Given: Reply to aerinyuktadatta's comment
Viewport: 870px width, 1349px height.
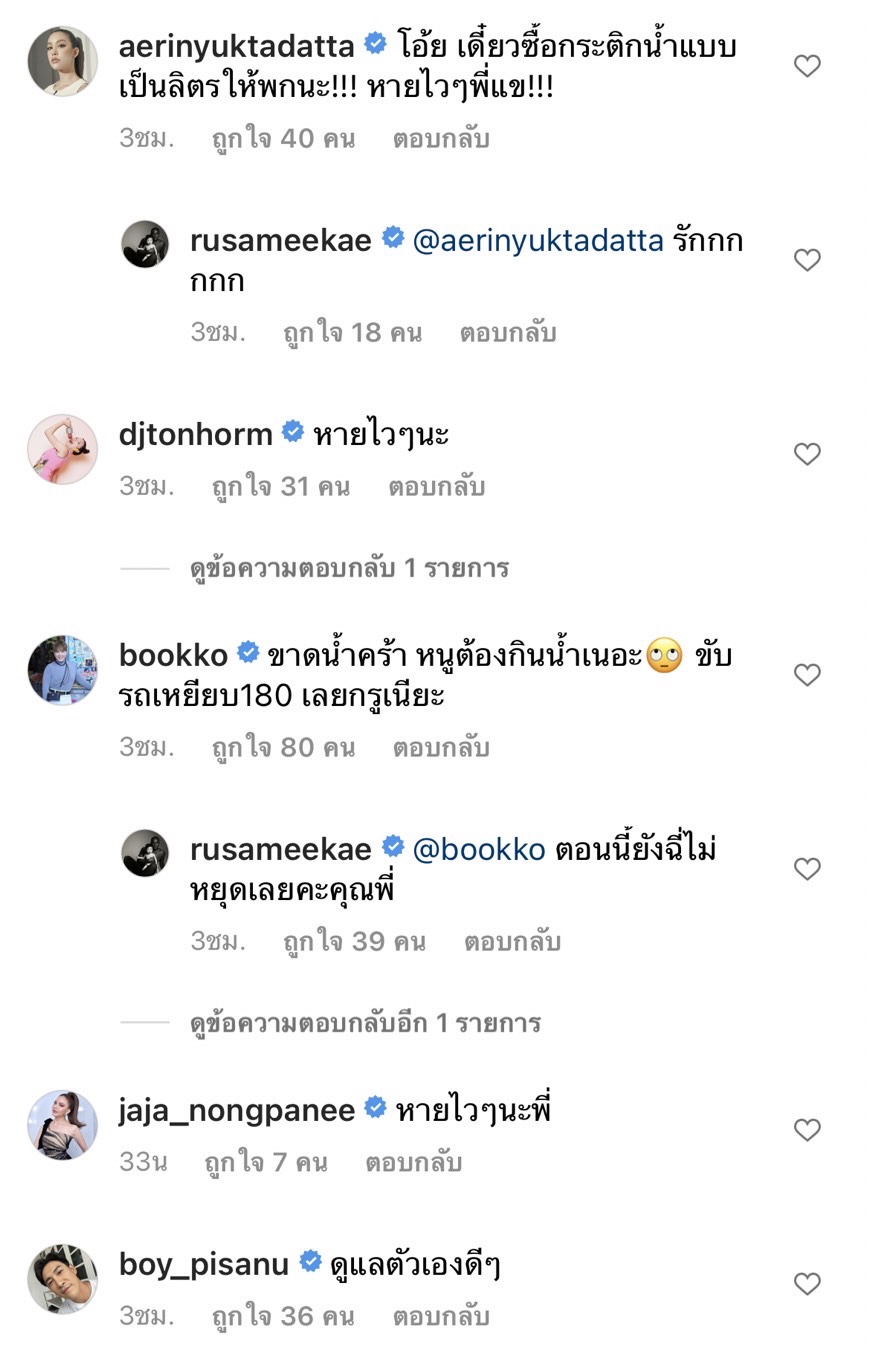Looking at the screenshot, I should pos(440,138).
